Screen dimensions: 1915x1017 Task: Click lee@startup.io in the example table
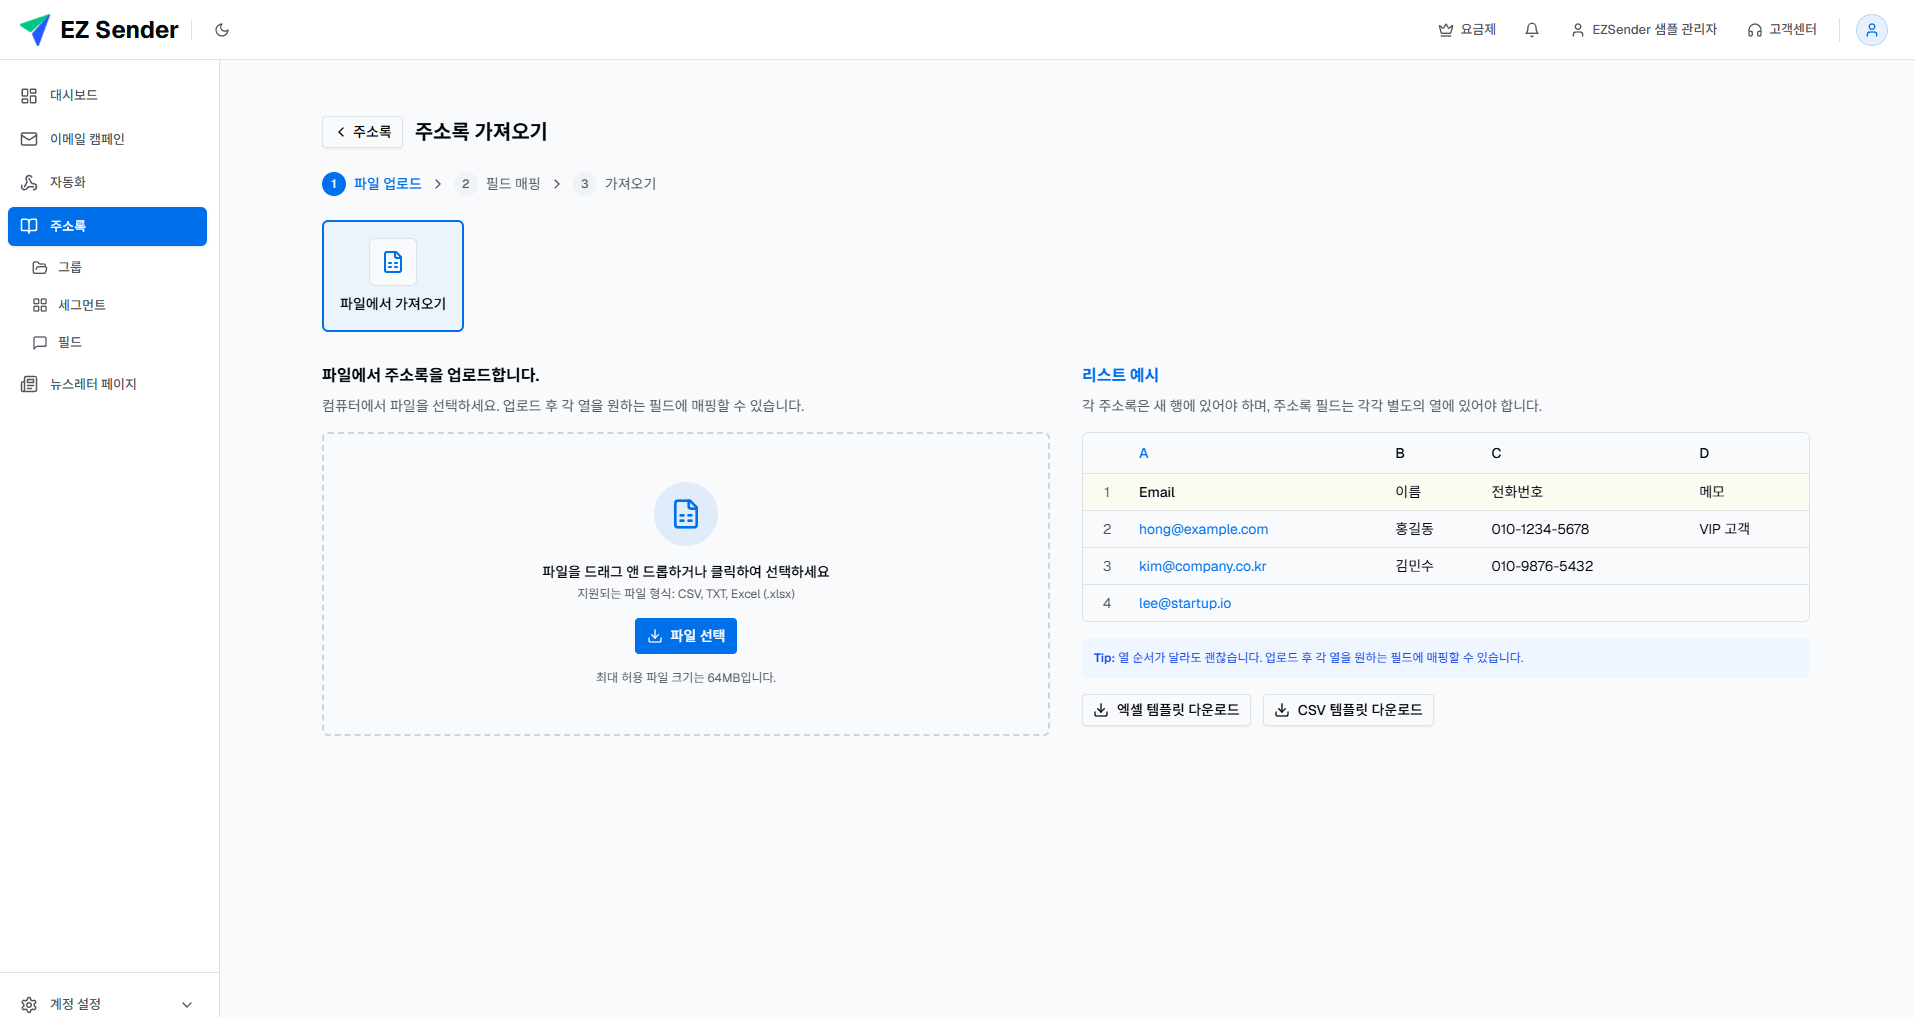1185,603
